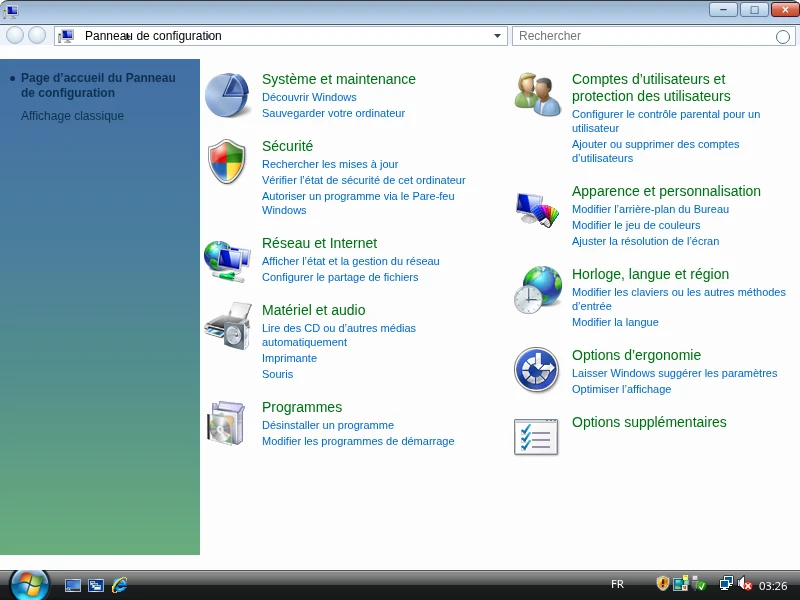Click the Sécurité shield icon
Screen dimensions: 800x600
[227, 161]
